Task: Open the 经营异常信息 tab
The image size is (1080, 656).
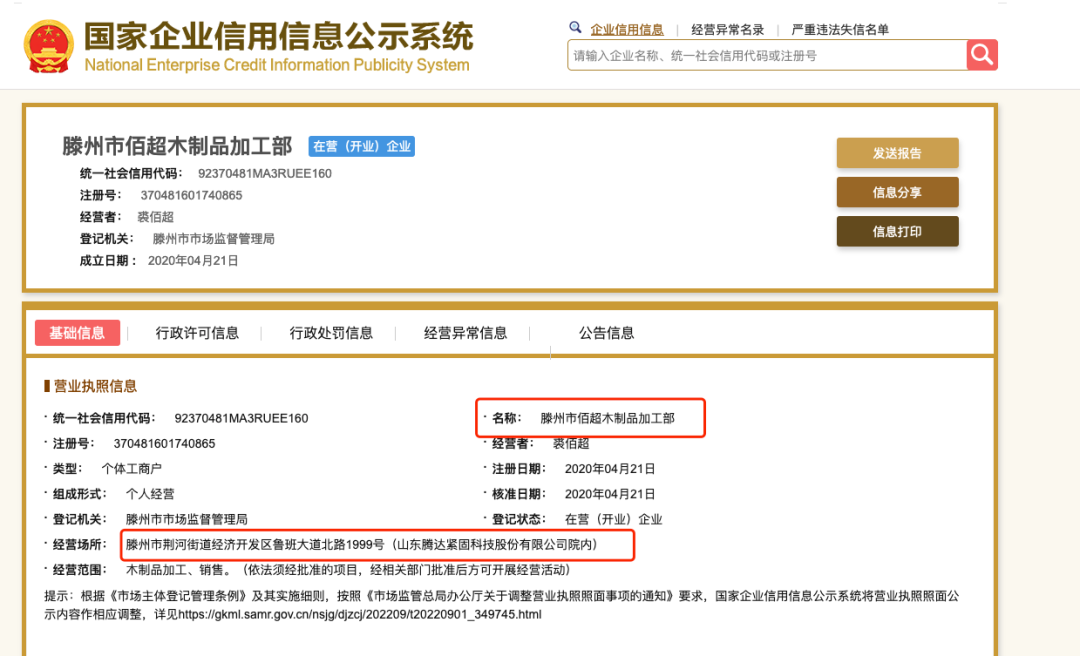Action: [x=466, y=333]
